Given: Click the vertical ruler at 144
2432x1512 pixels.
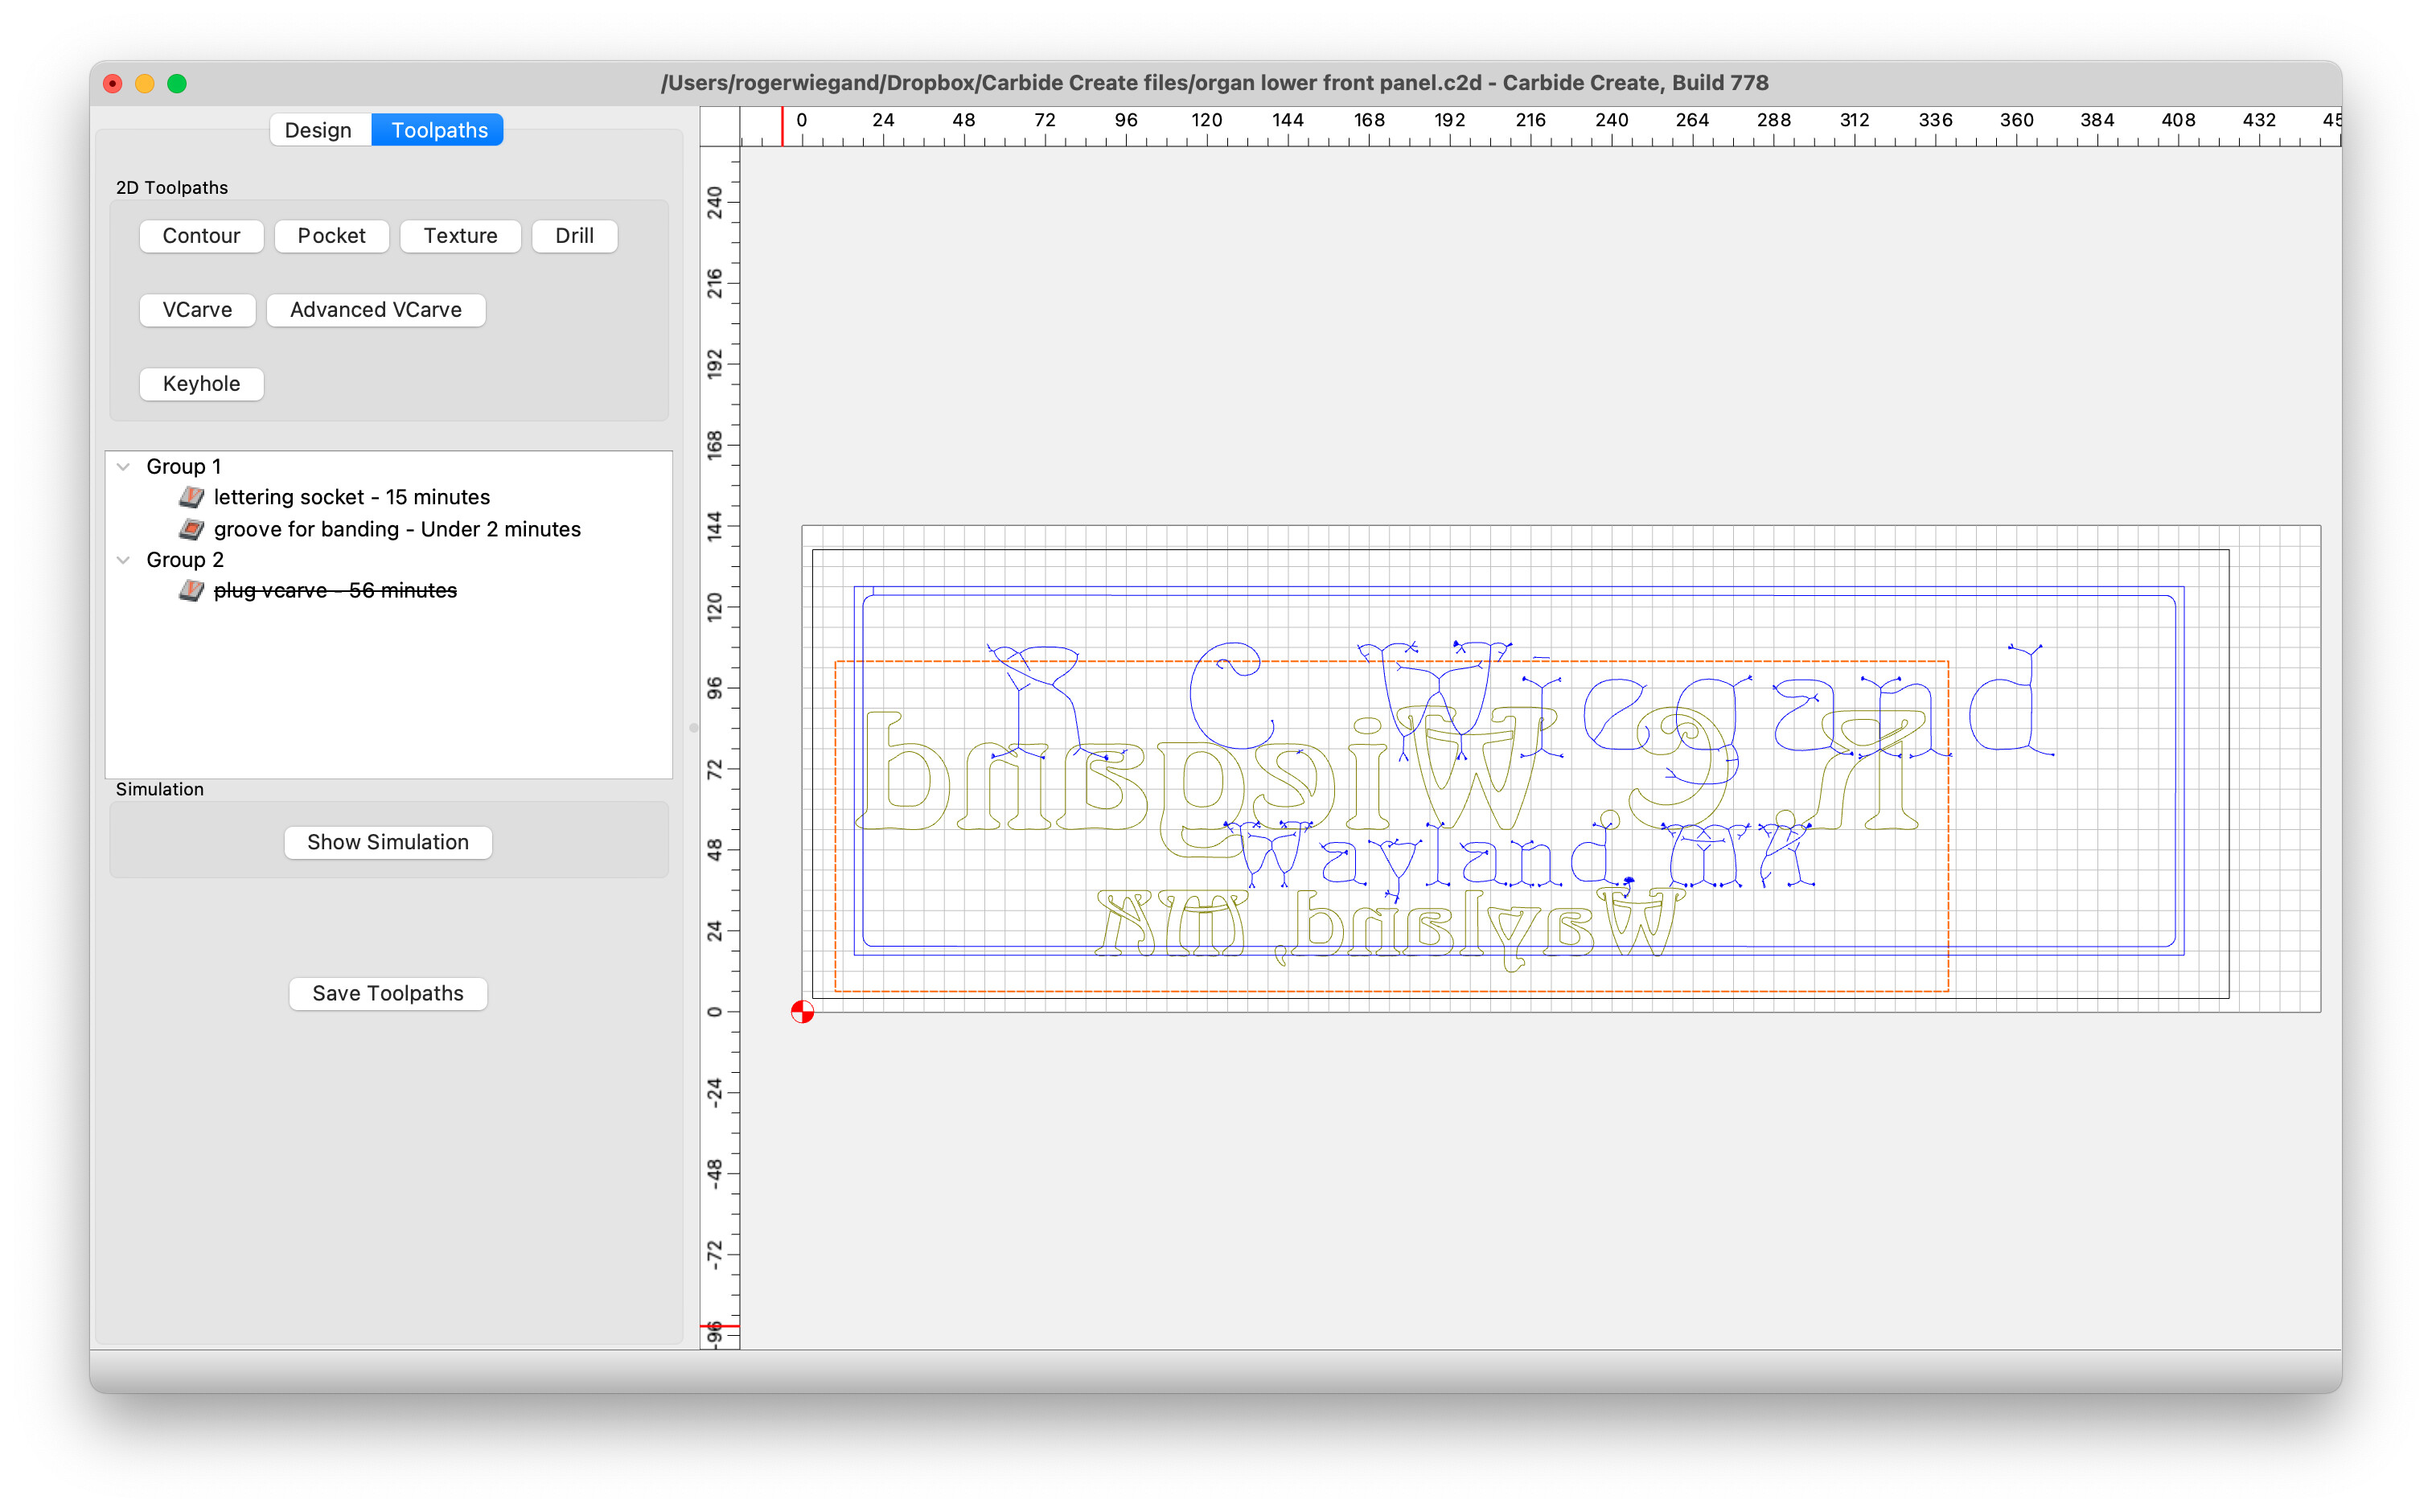Looking at the screenshot, I should (714, 526).
